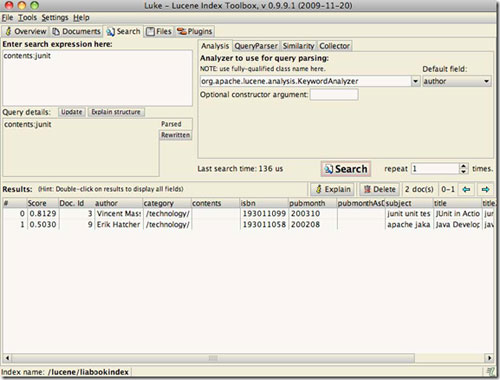Click the Delete result button
Viewport: 500px width, 380px height.
coord(379,189)
